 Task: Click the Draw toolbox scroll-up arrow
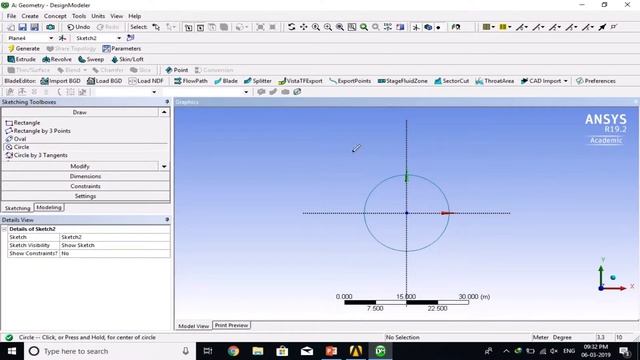tap(164, 112)
